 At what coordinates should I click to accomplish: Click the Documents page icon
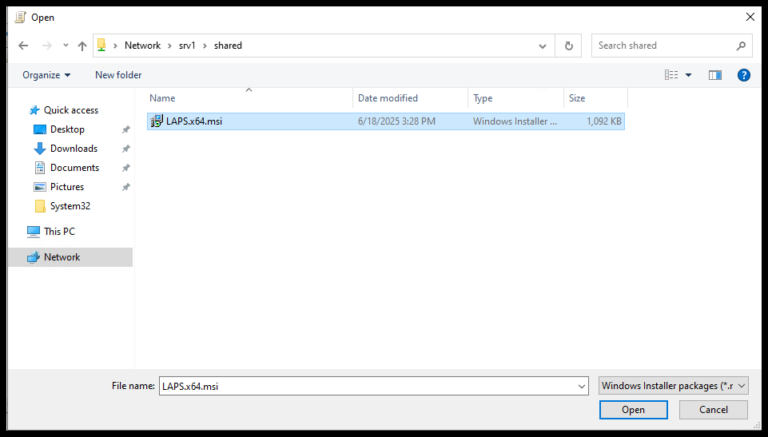(40, 168)
